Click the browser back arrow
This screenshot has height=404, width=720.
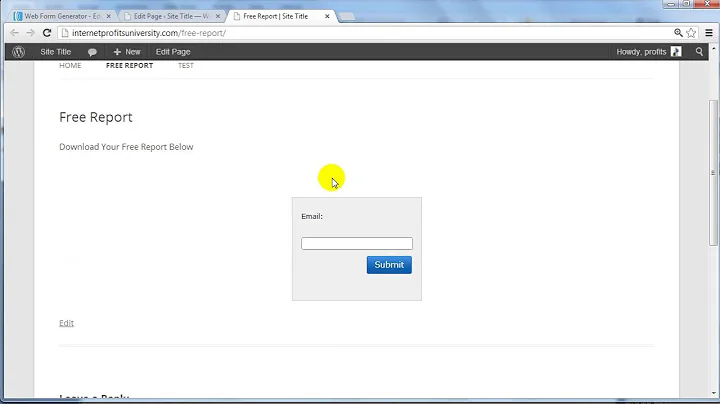[x=14, y=33]
